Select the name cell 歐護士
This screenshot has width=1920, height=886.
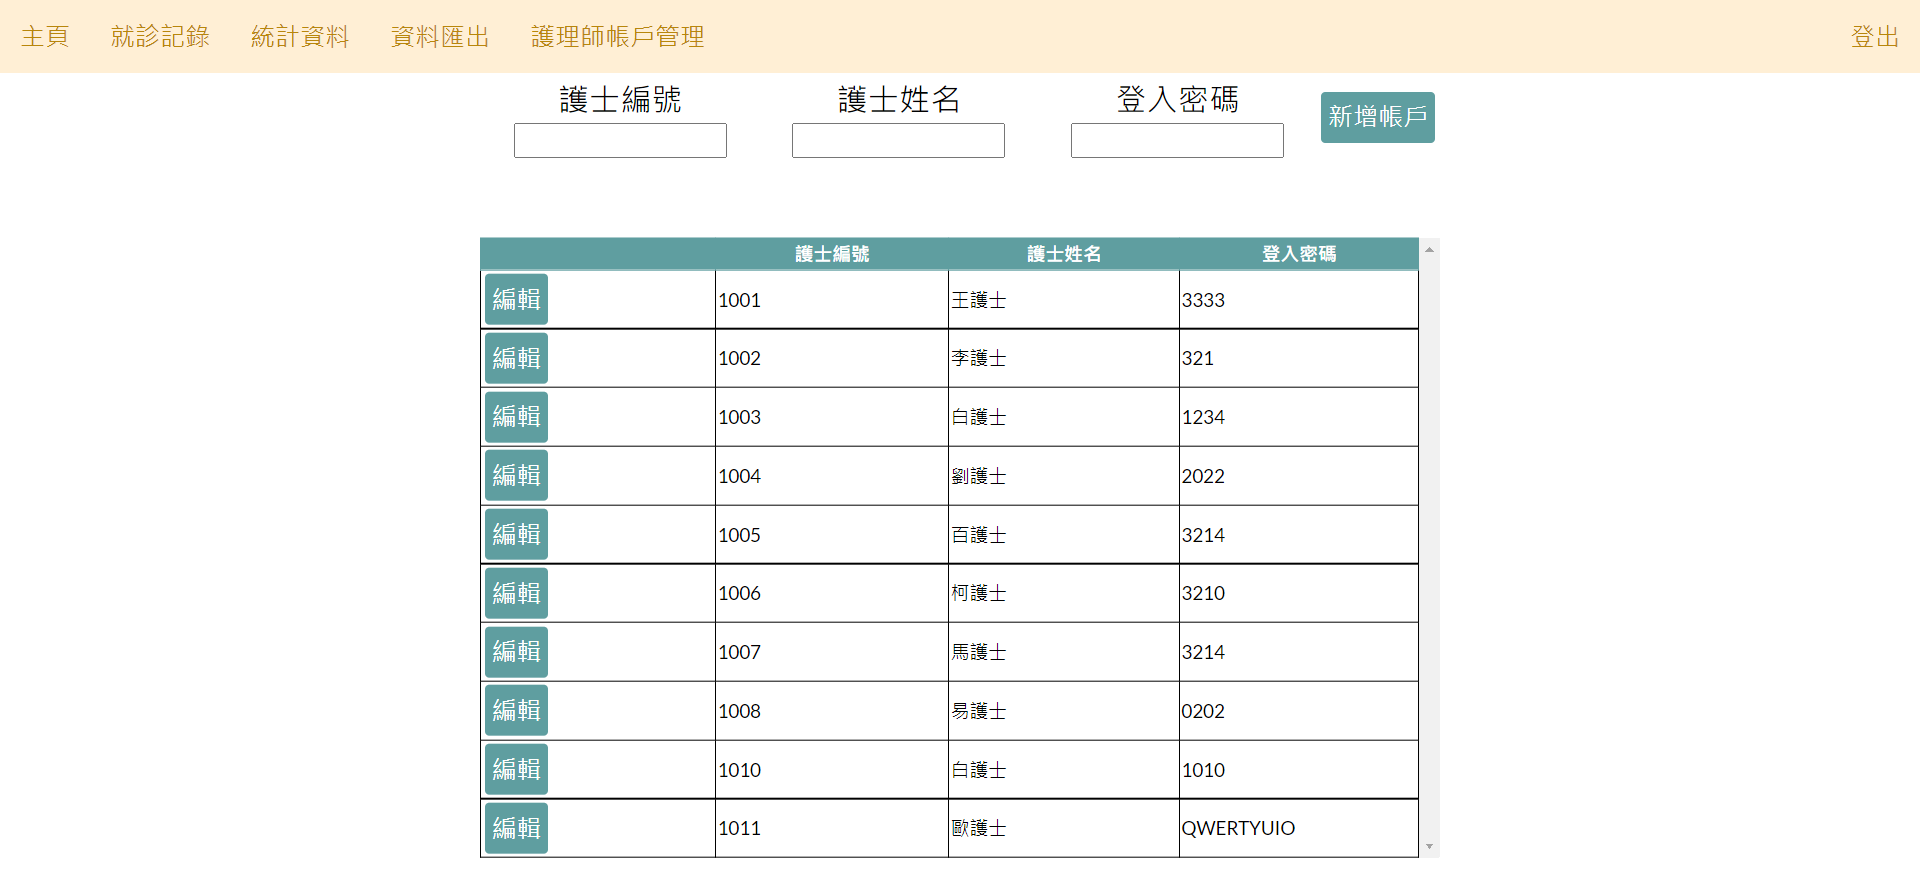pos(1064,828)
